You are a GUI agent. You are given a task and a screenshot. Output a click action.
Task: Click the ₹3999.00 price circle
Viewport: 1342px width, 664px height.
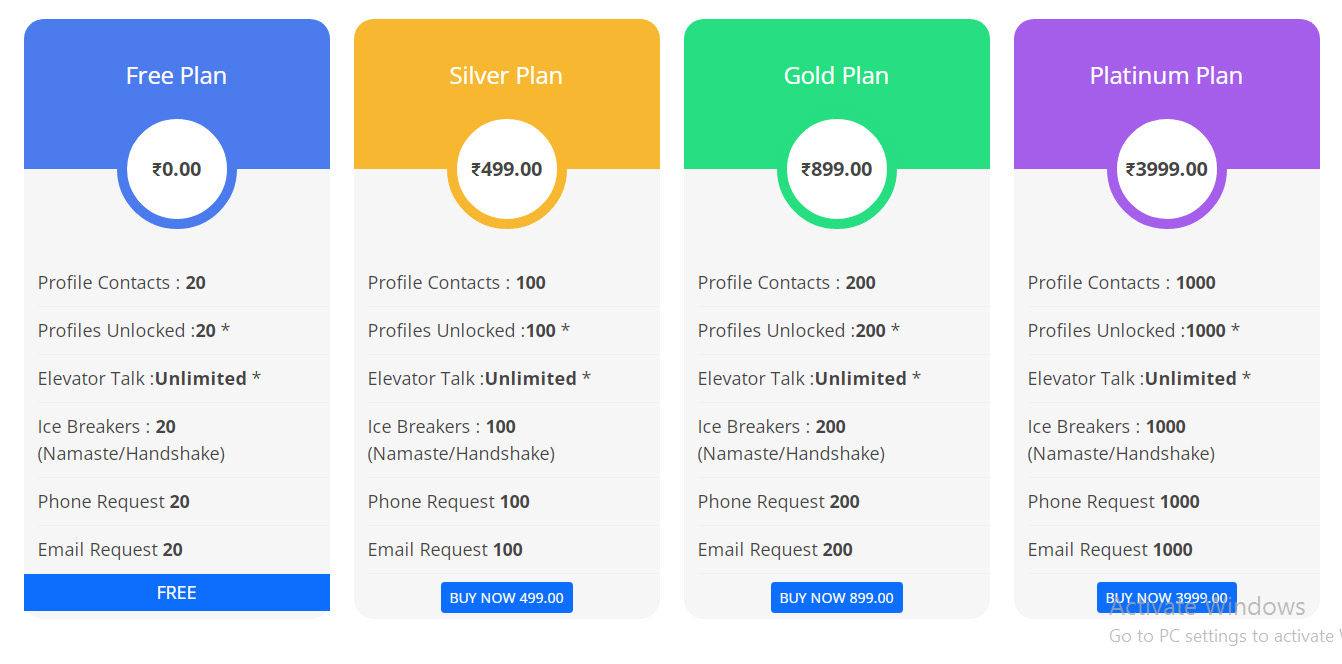pos(1167,169)
